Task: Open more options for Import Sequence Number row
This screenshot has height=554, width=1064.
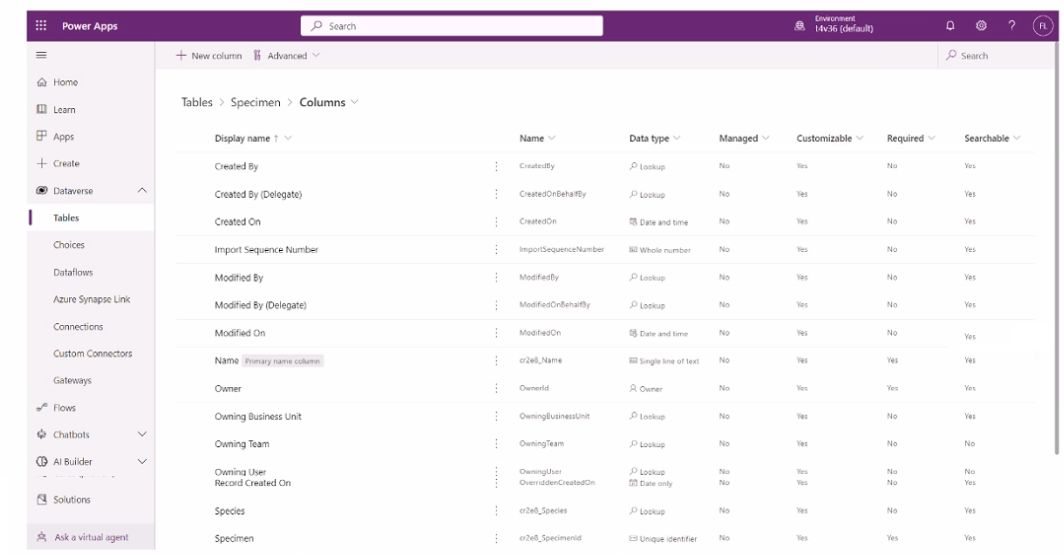Action: tap(496, 250)
